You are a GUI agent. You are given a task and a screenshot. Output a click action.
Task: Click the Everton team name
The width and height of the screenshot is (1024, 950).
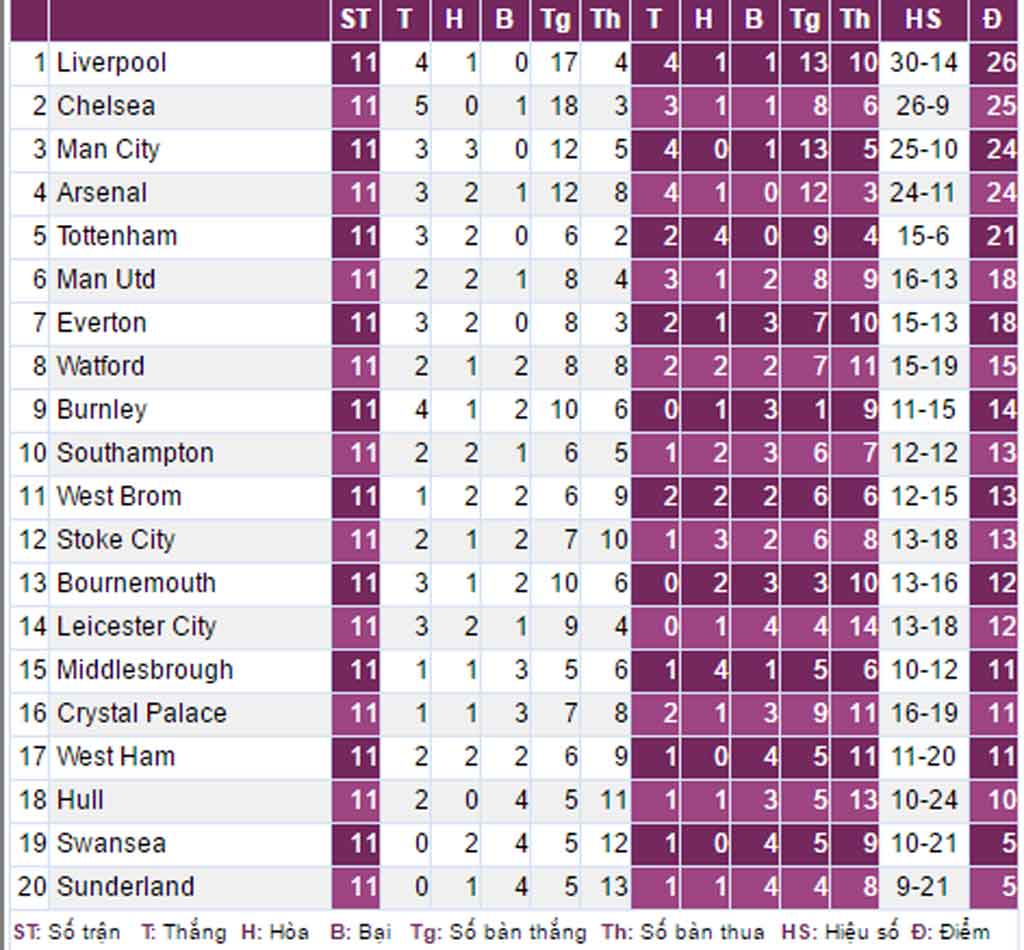[x=101, y=323]
